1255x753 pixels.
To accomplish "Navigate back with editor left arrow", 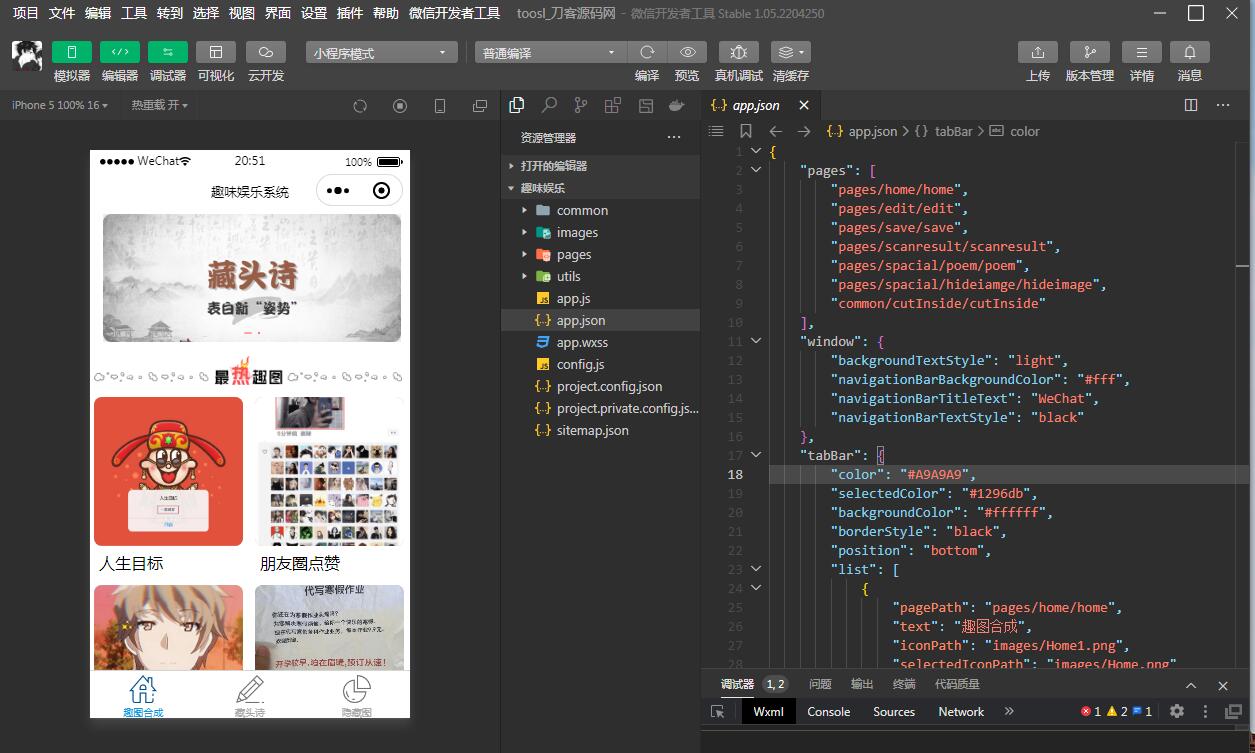I will click(x=775, y=131).
